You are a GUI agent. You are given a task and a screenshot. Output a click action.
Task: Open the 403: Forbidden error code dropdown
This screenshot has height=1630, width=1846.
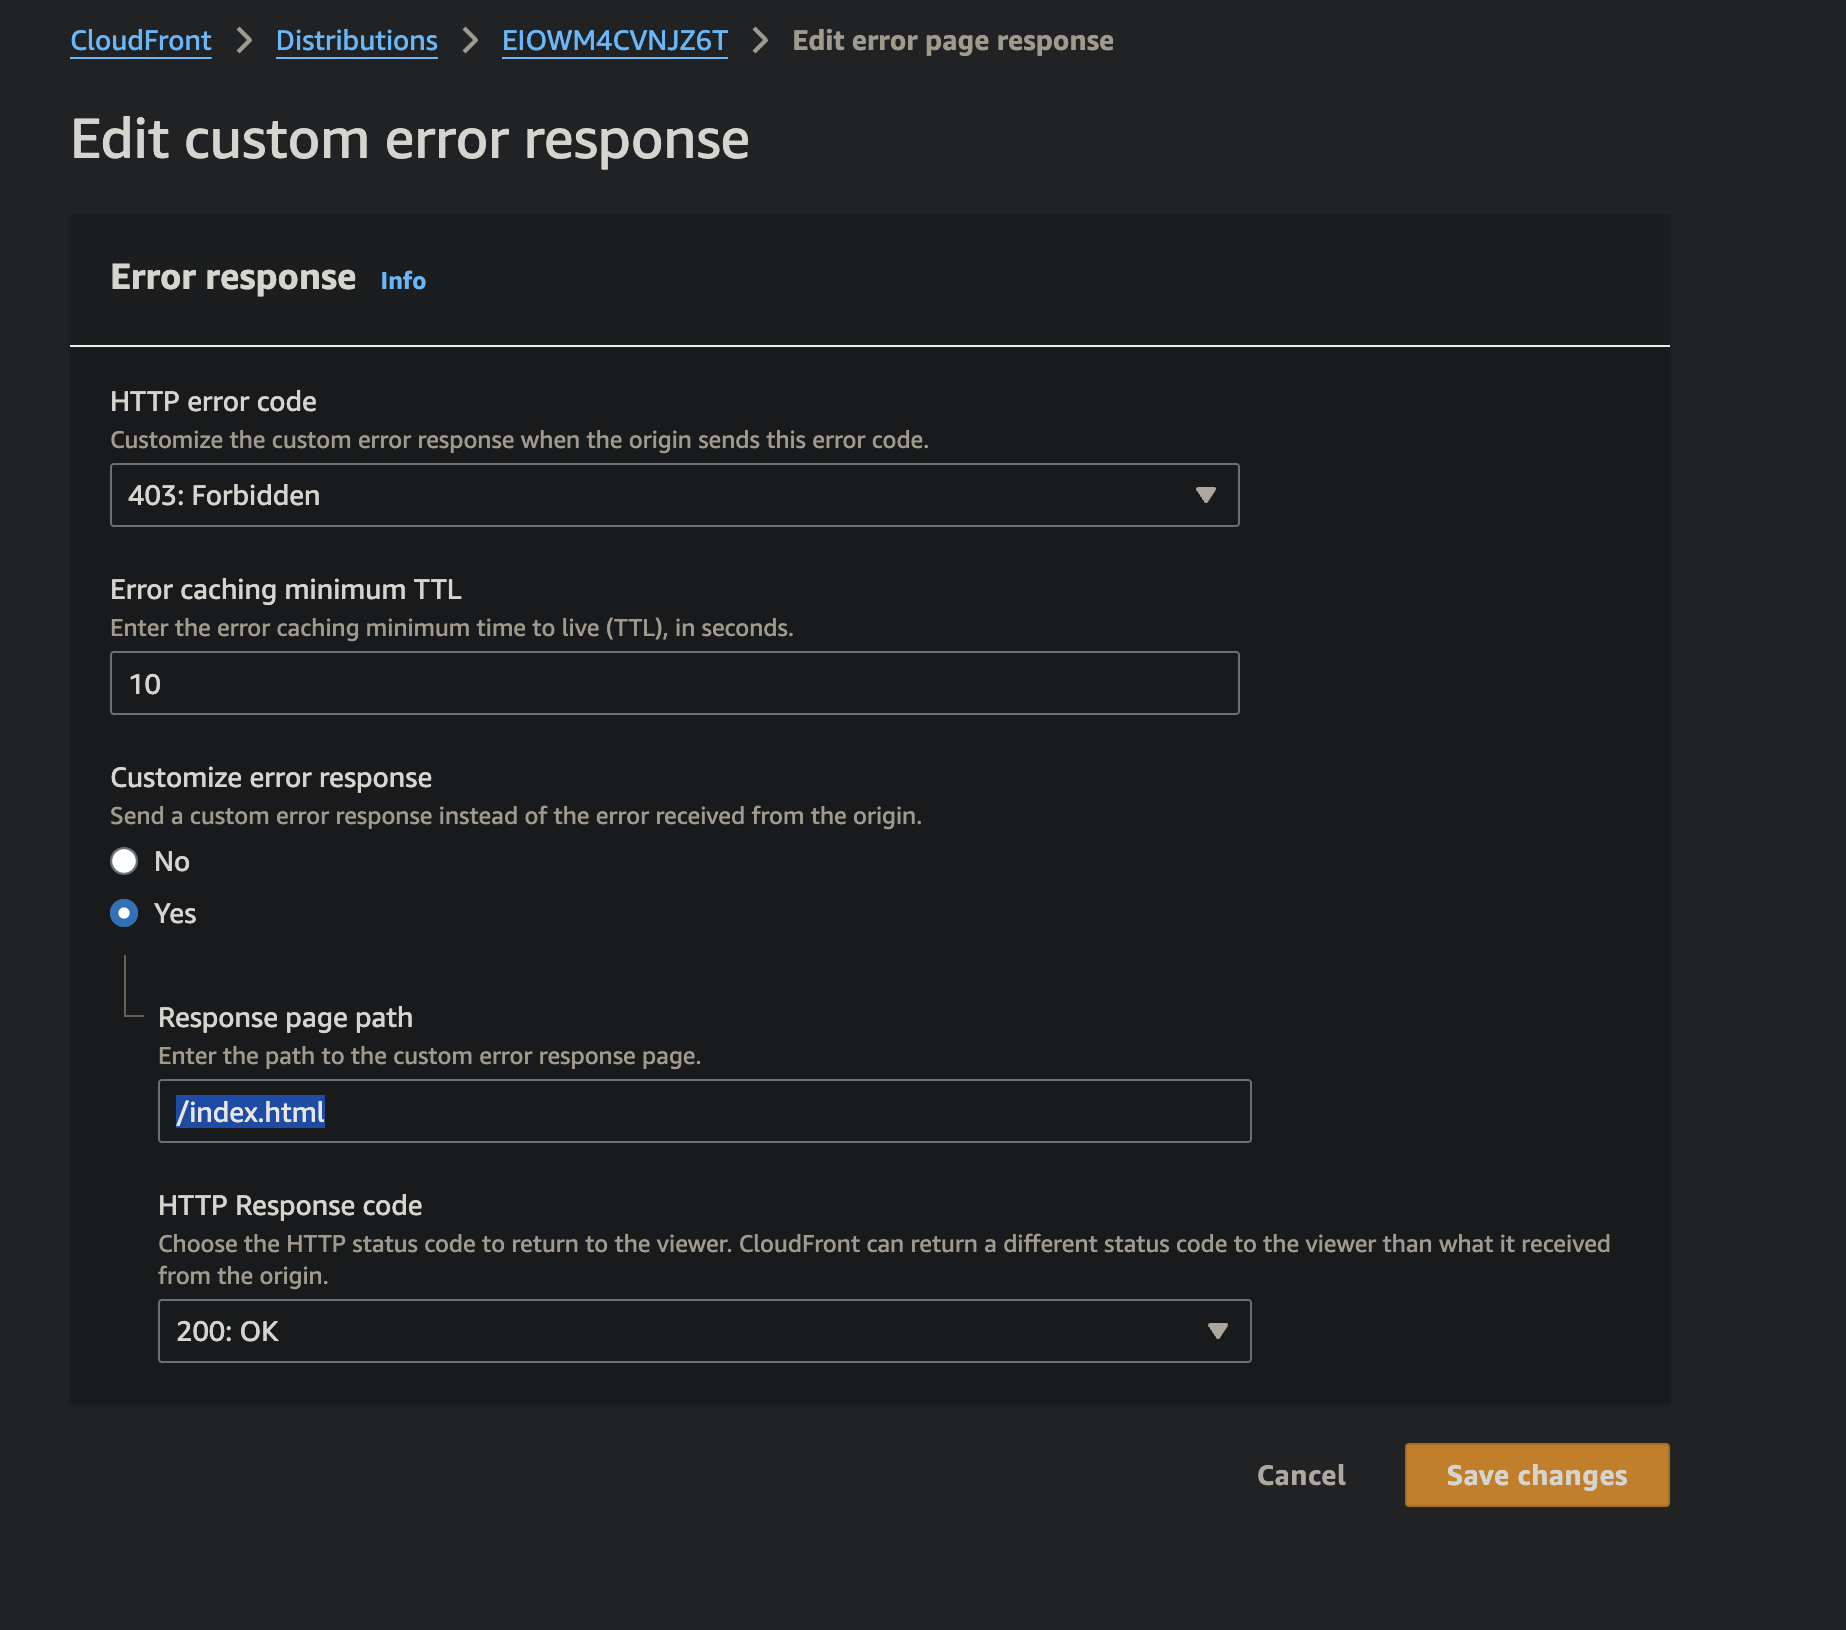673,495
